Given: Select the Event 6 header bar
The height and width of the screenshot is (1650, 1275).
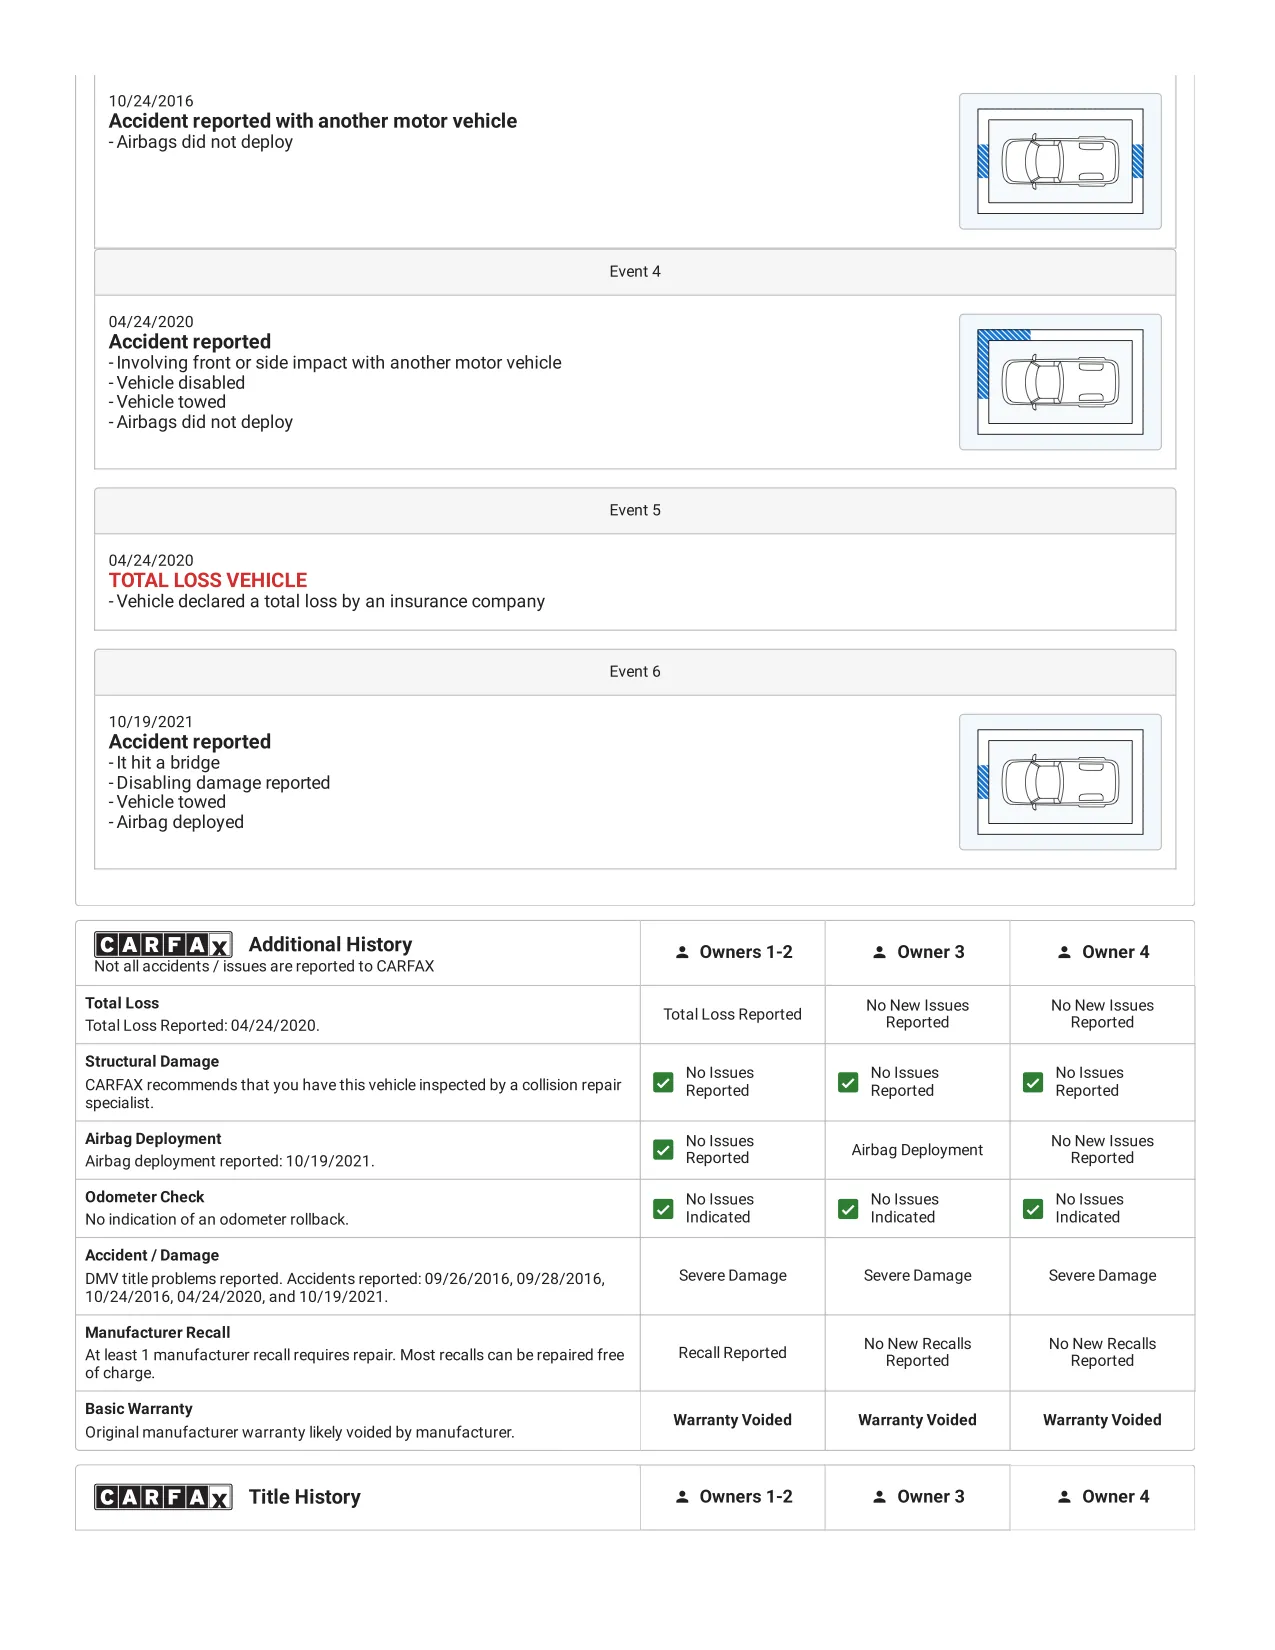Looking at the screenshot, I should tap(635, 672).
